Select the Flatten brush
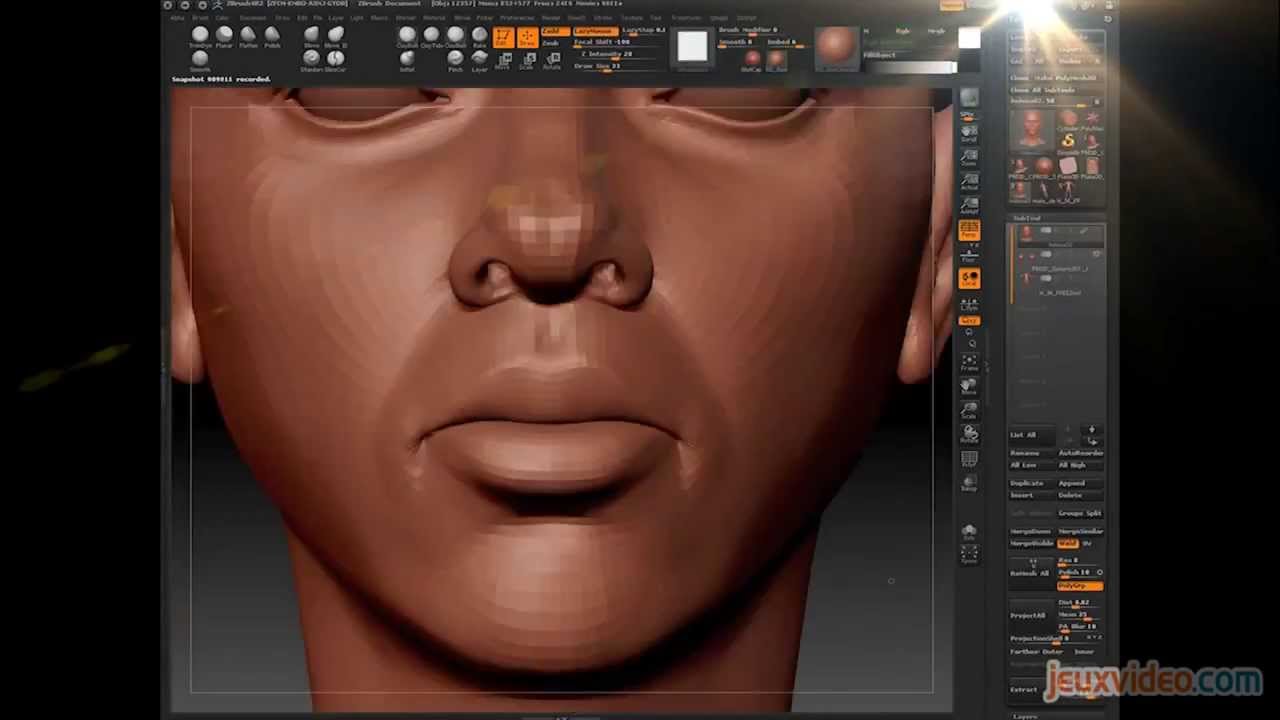Screen dimensions: 1280x720 [x=248, y=37]
